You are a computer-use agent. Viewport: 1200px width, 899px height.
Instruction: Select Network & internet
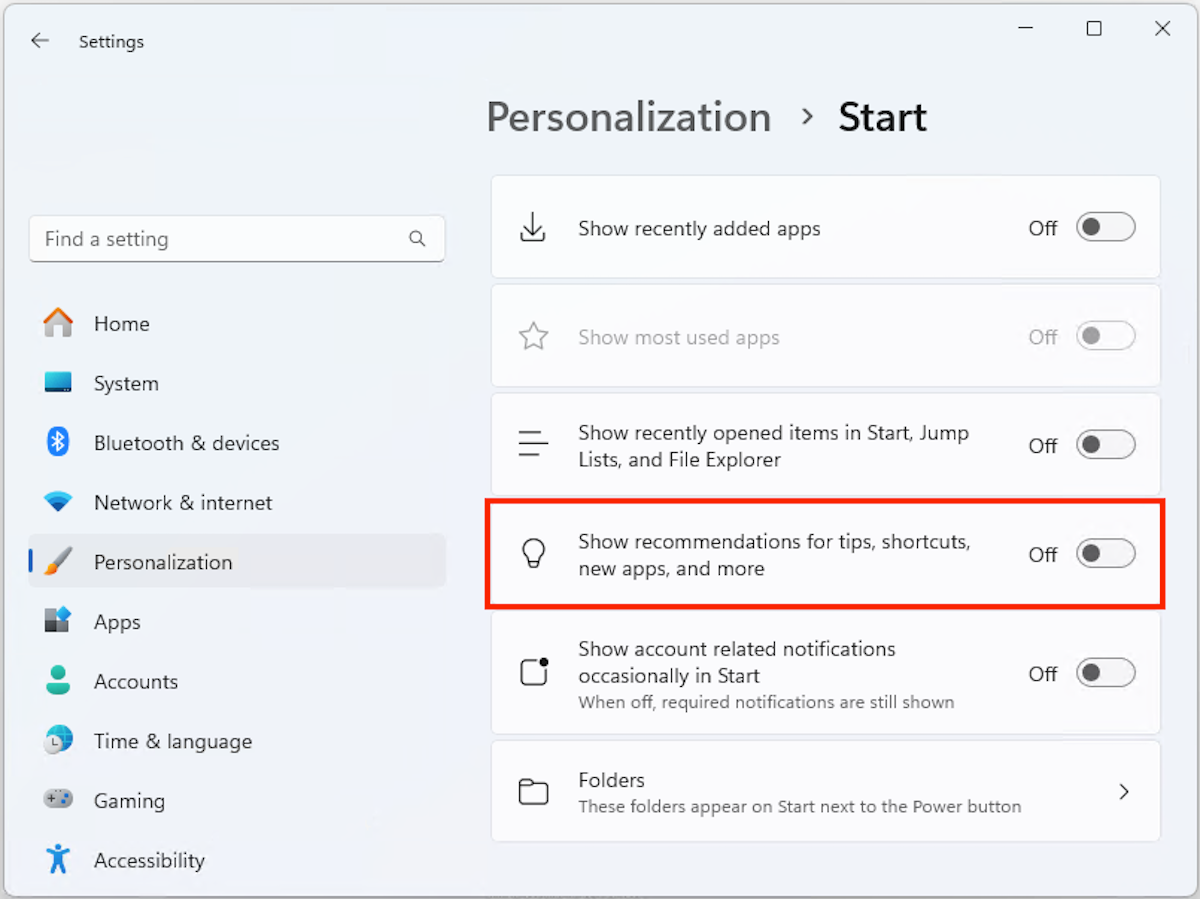[x=237, y=502]
